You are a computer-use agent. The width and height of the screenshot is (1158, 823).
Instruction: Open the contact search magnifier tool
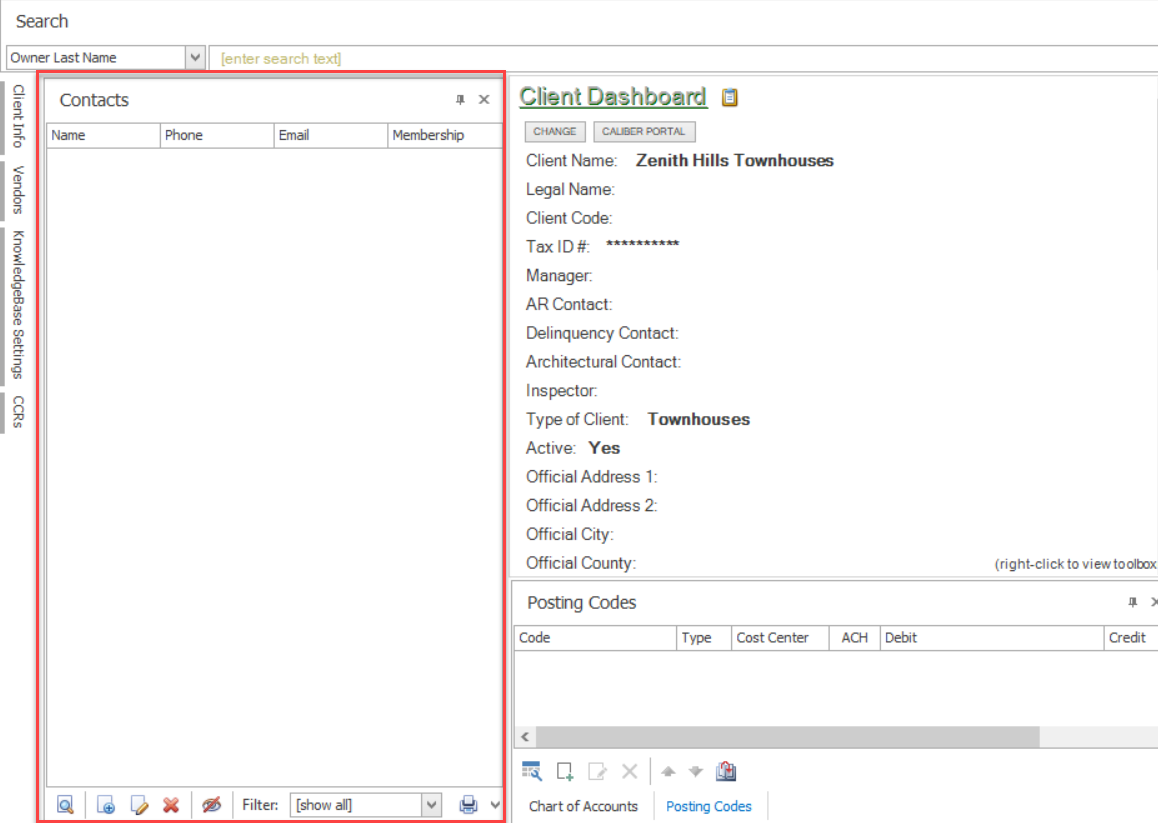point(65,805)
